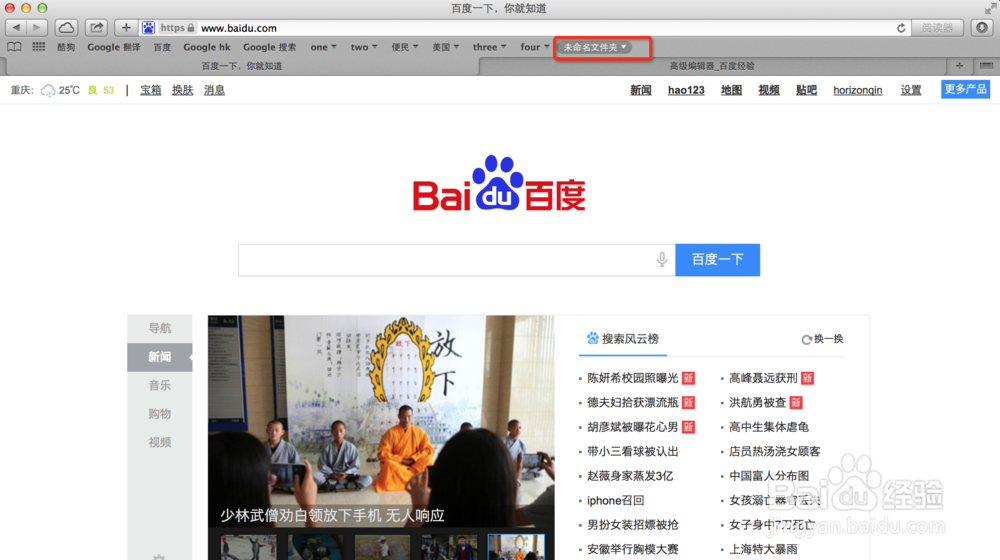Open trending item 洪航勇被查
The image size is (1000, 560).
tap(758, 402)
